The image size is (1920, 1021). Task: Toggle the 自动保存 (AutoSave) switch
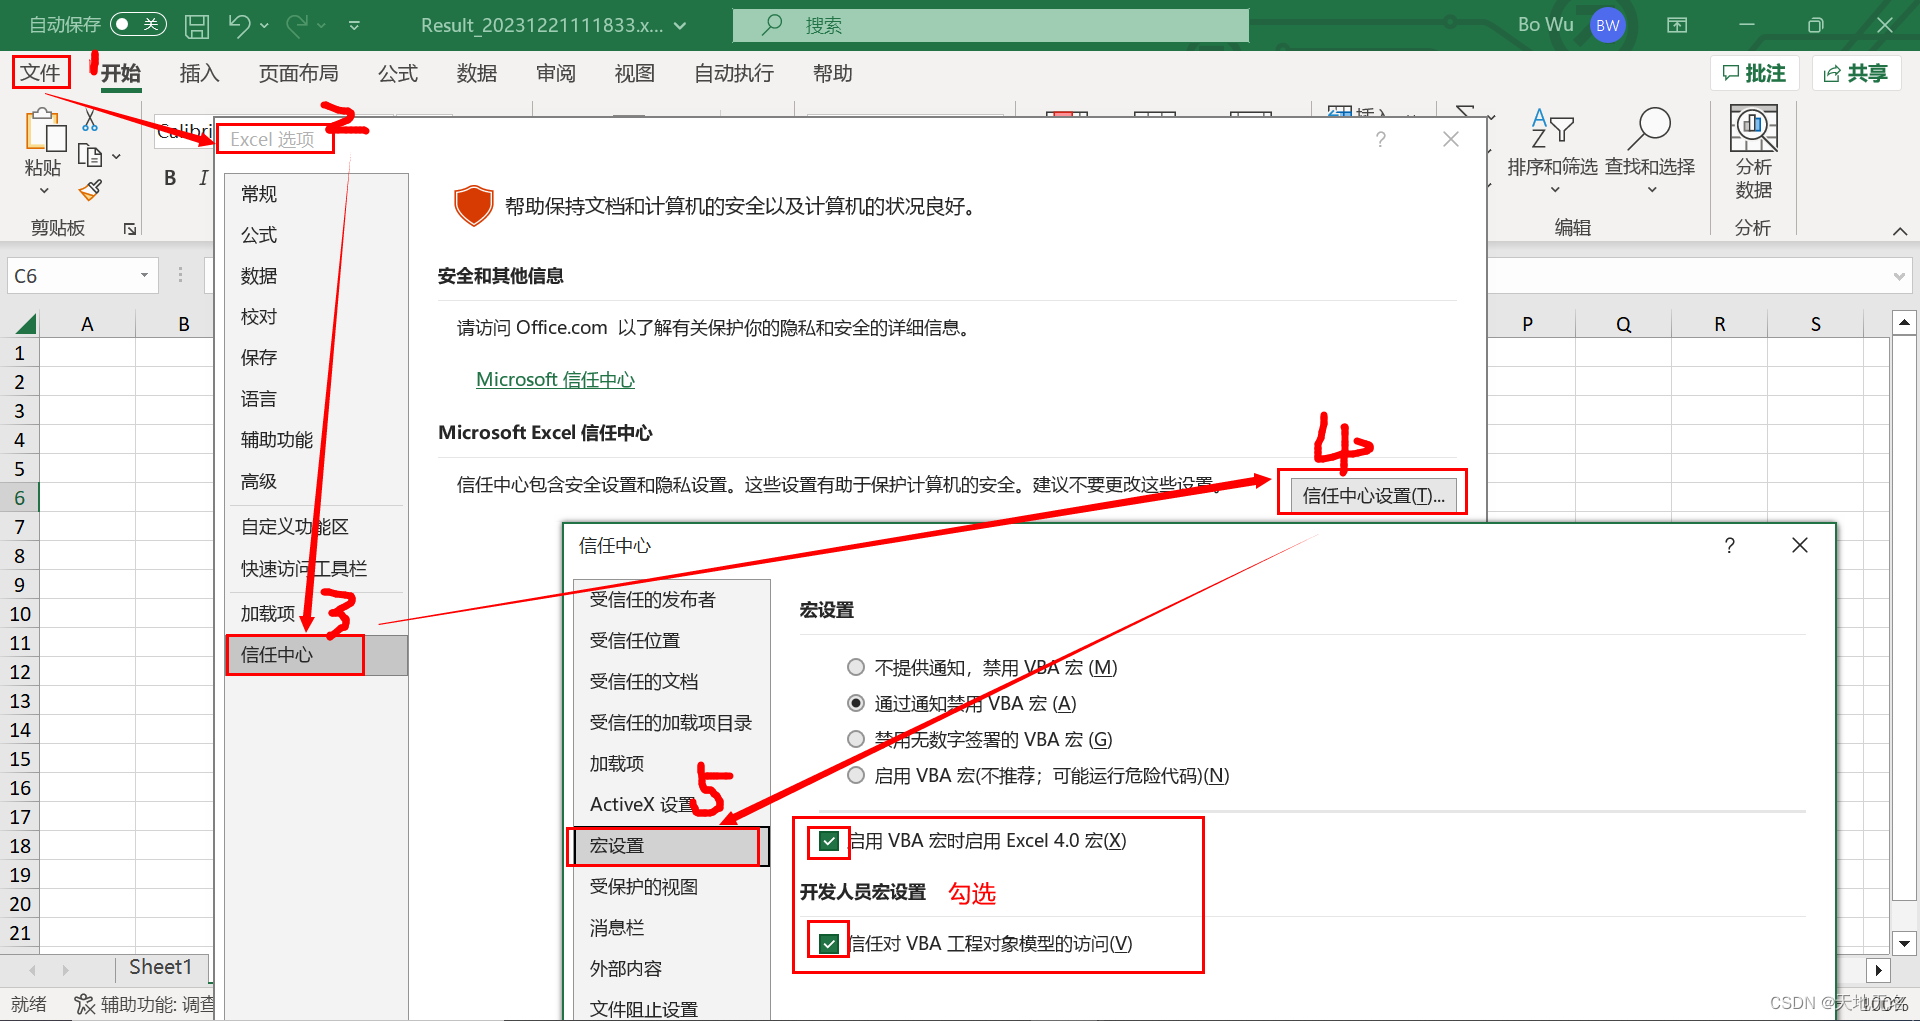pyautogui.click(x=137, y=24)
